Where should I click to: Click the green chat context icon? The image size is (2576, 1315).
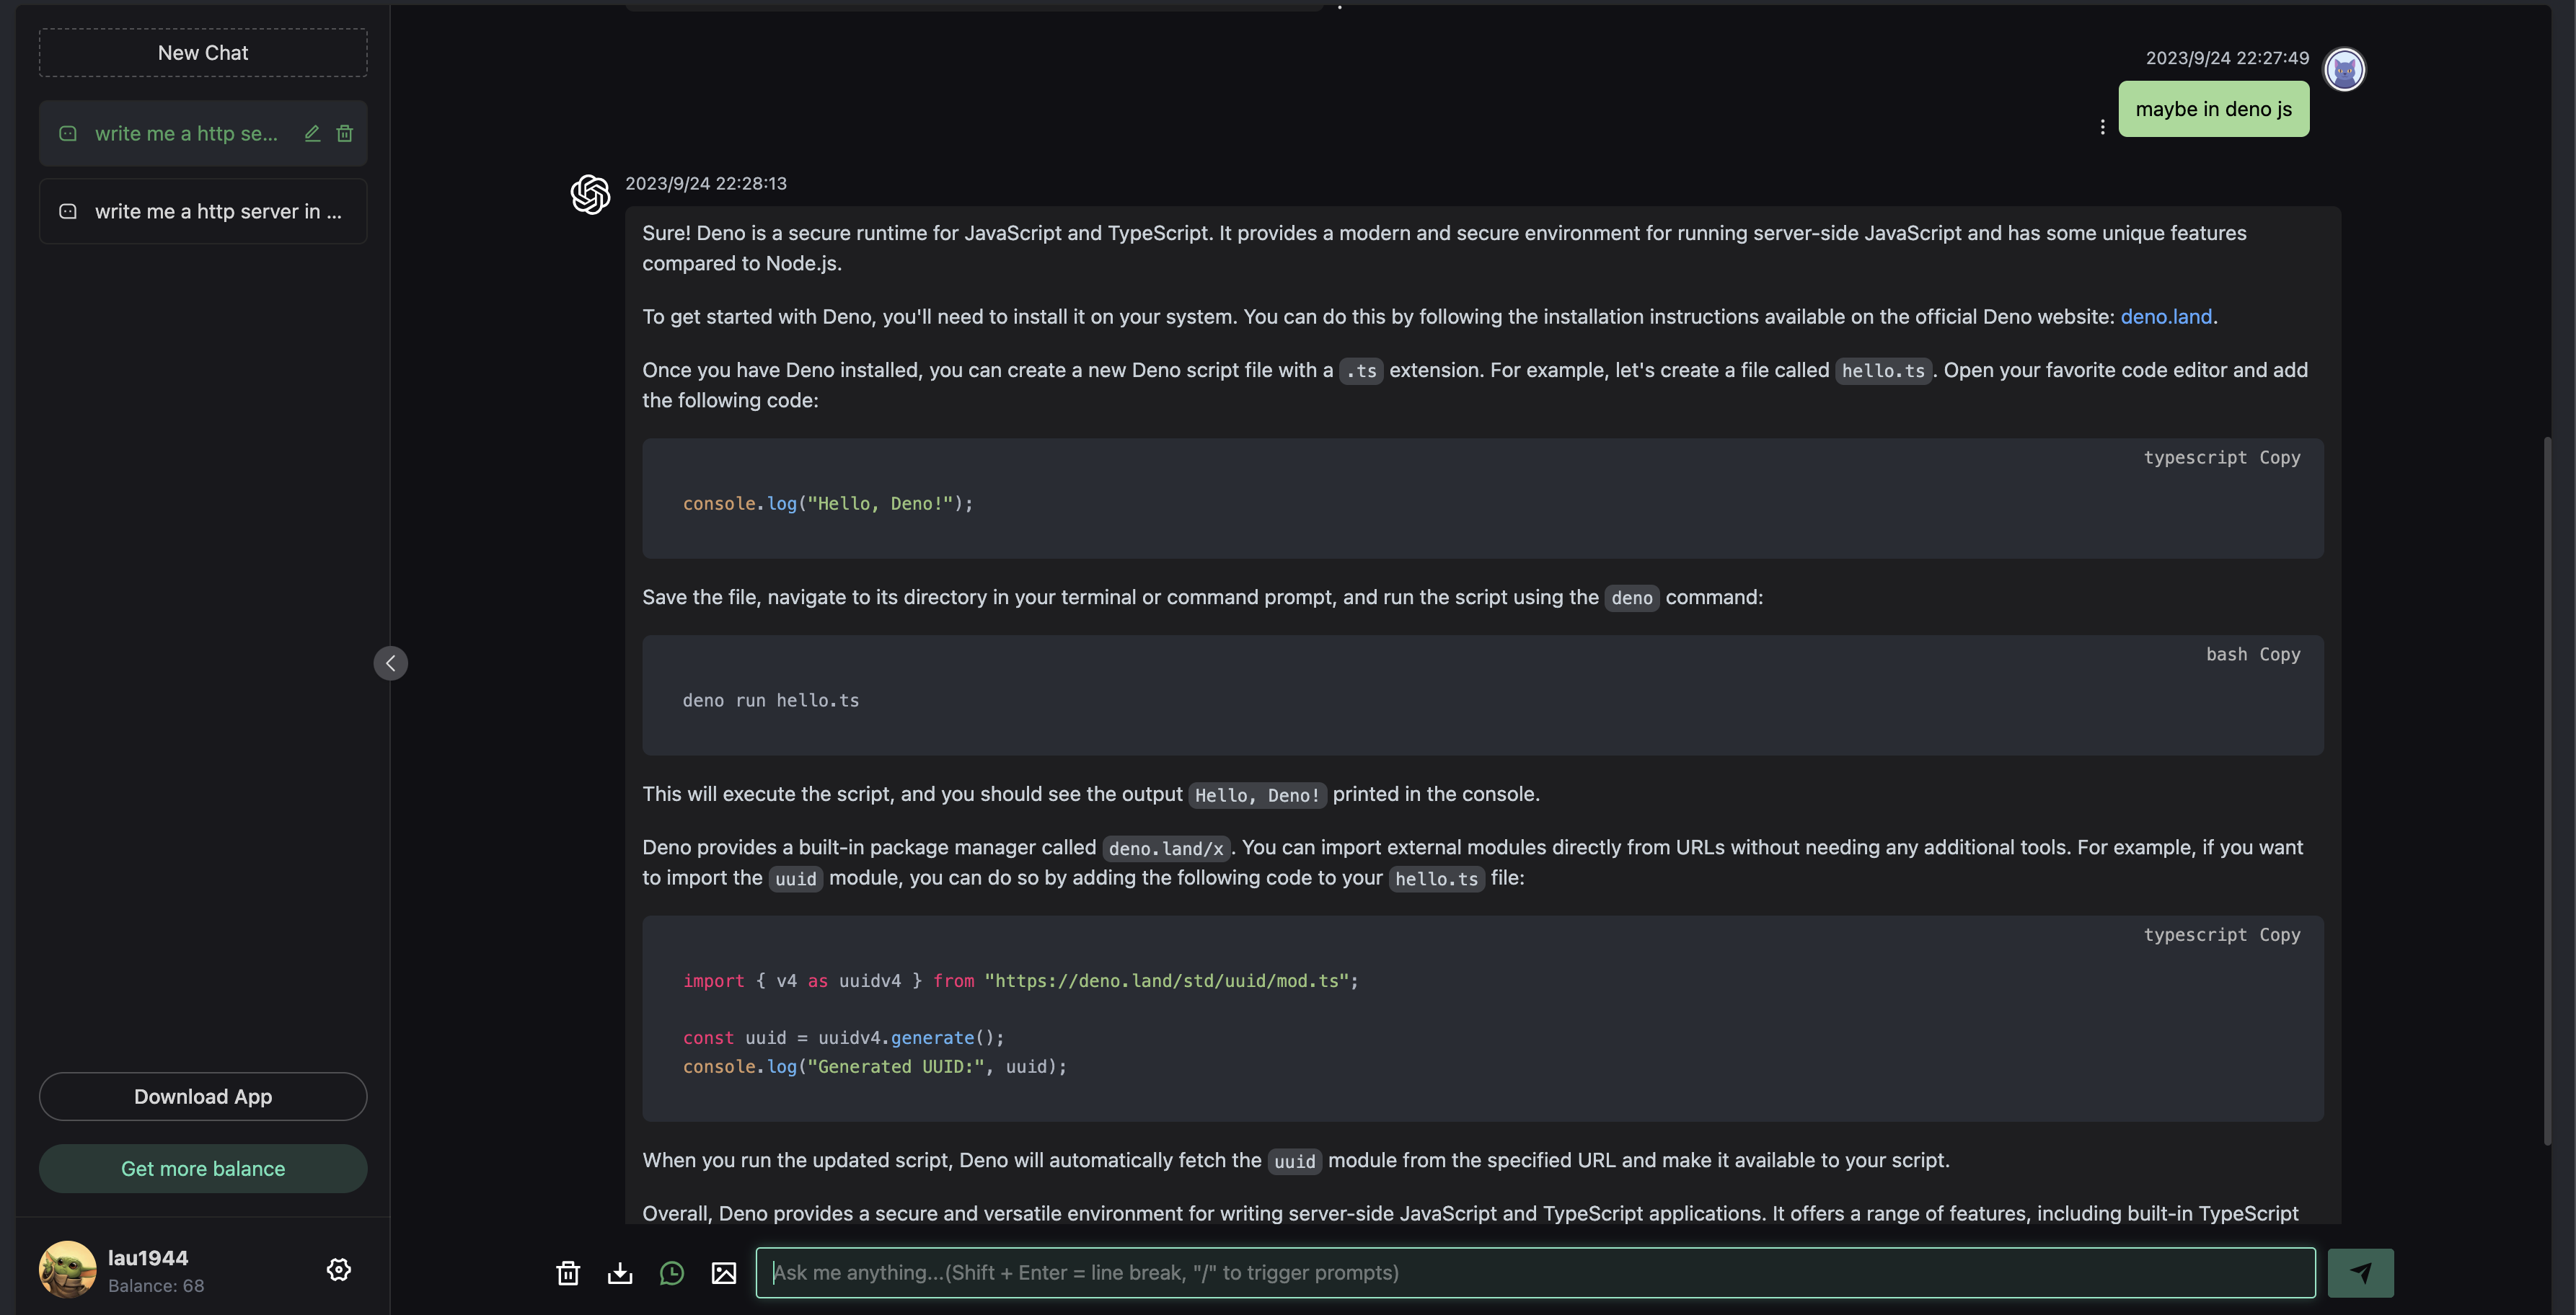pyautogui.click(x=672, y=1273)
